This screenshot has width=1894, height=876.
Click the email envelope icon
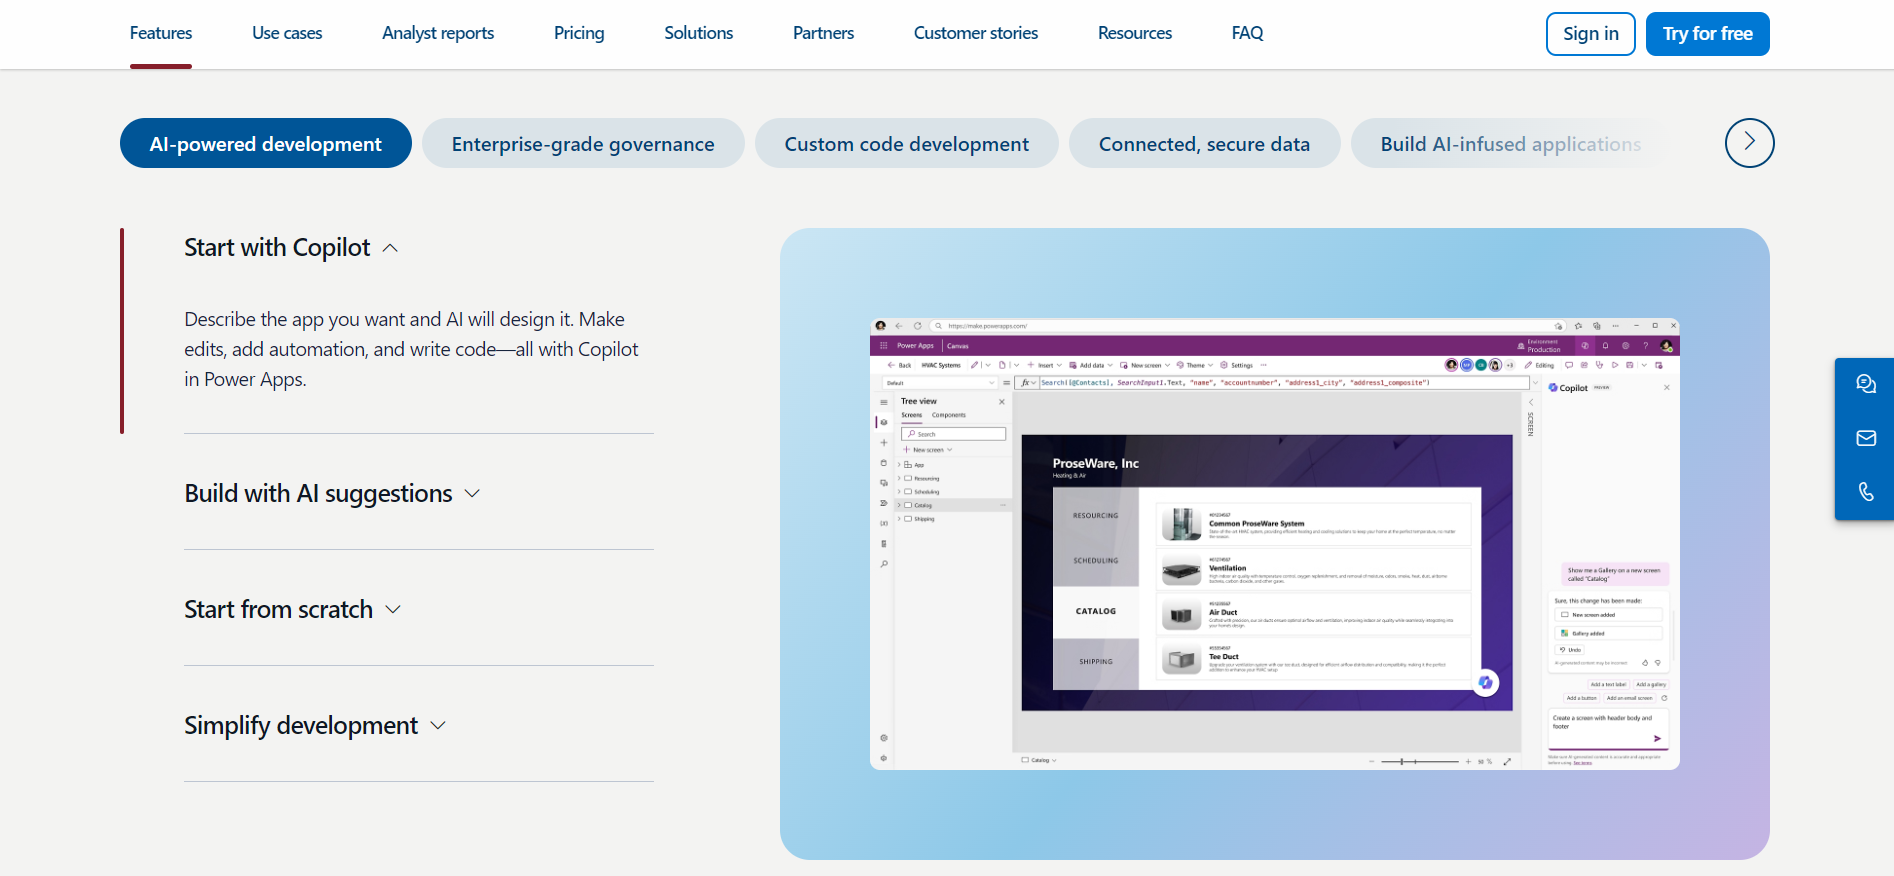[x=1865, y=438]
